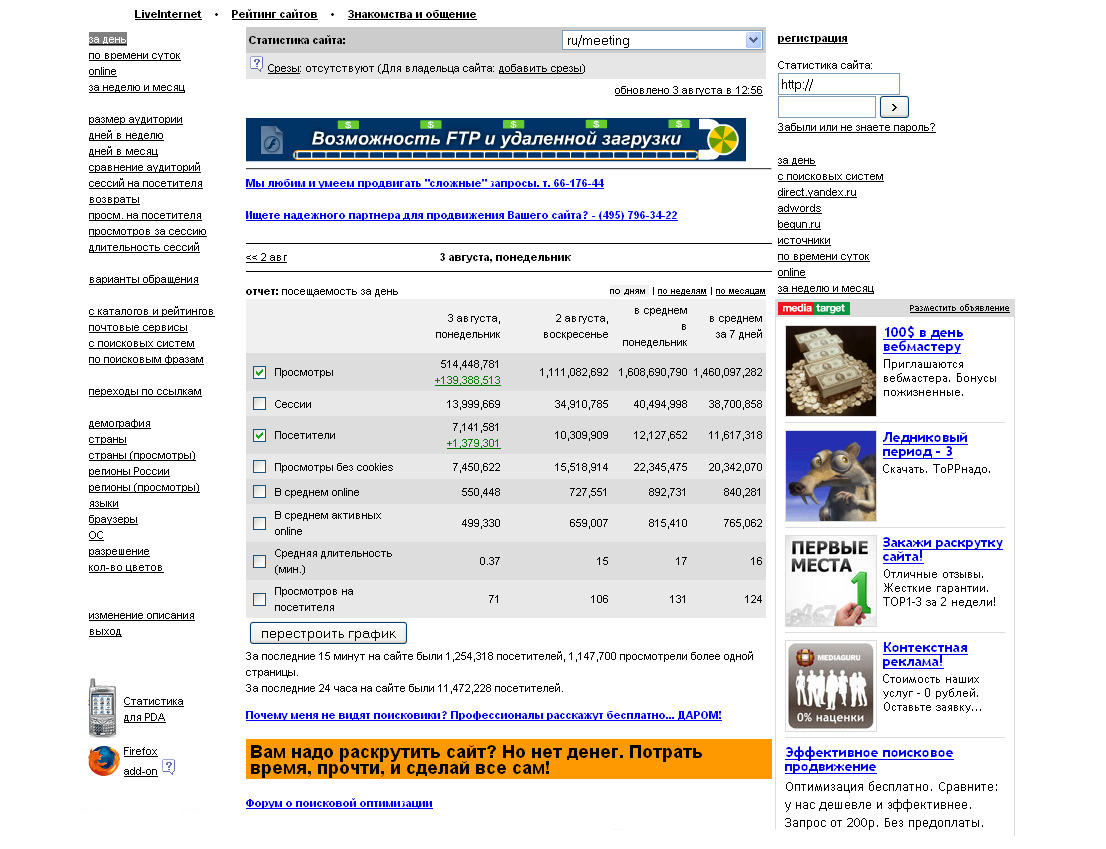1106x849 pixels.
Task: Open по времени суток in left menu
Action: click(134, 55)
